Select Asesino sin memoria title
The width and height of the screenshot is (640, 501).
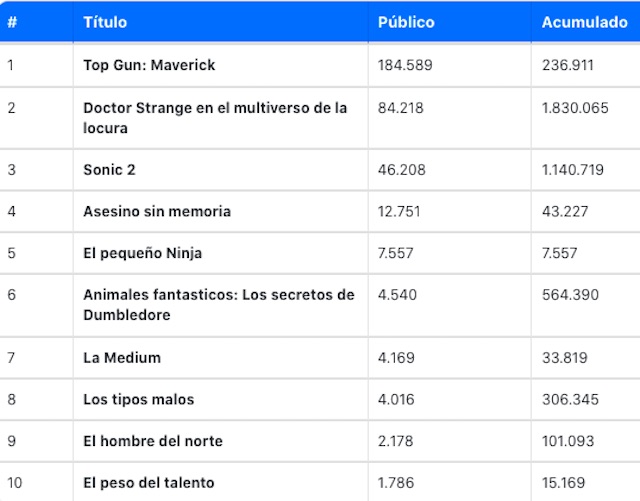click(x=157, y=211)
